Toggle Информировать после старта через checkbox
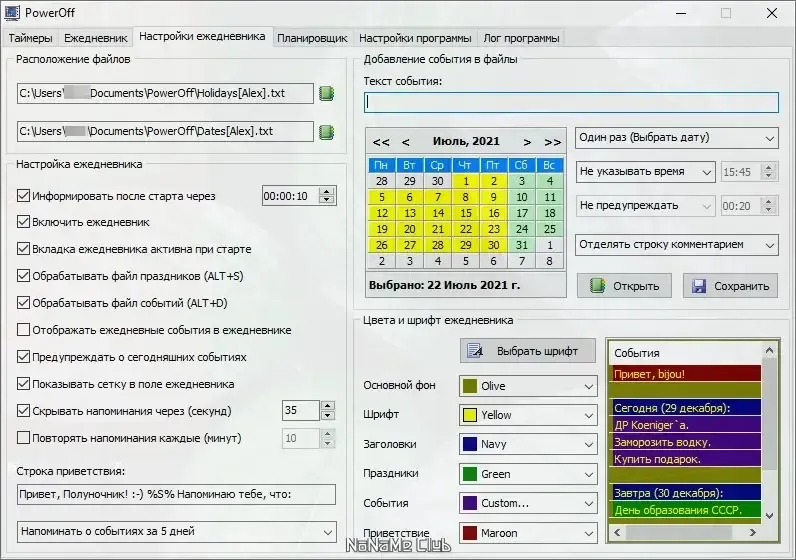Viewport: 796px width, 560px height. (23, 195)
